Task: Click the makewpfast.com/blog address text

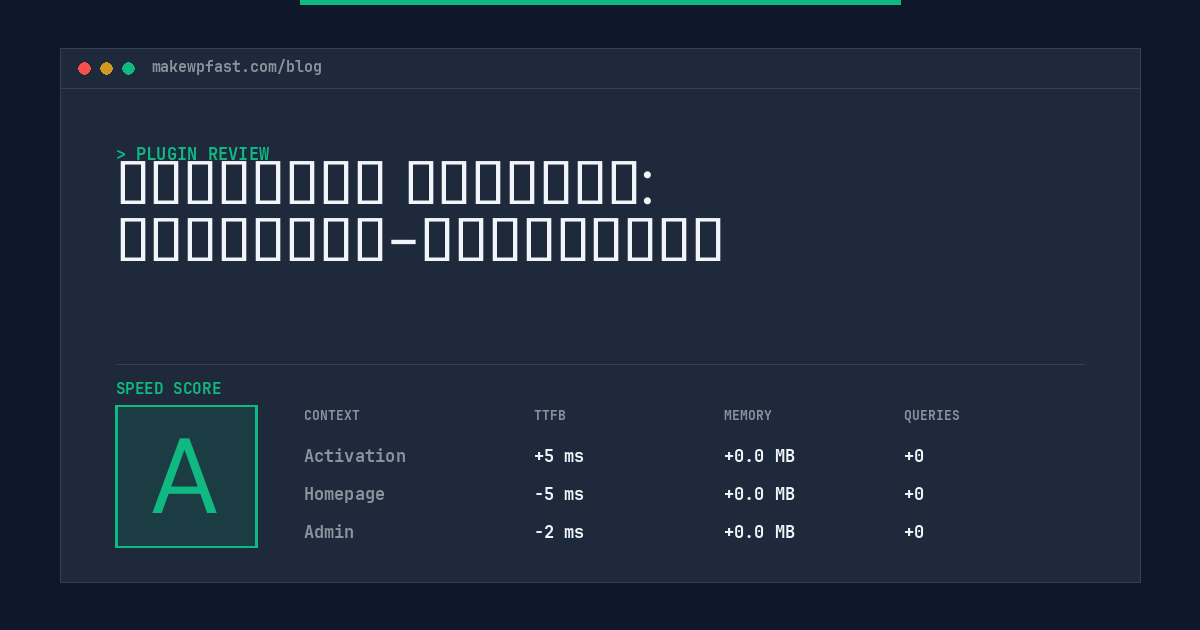Action: click(x=237, y=67)
